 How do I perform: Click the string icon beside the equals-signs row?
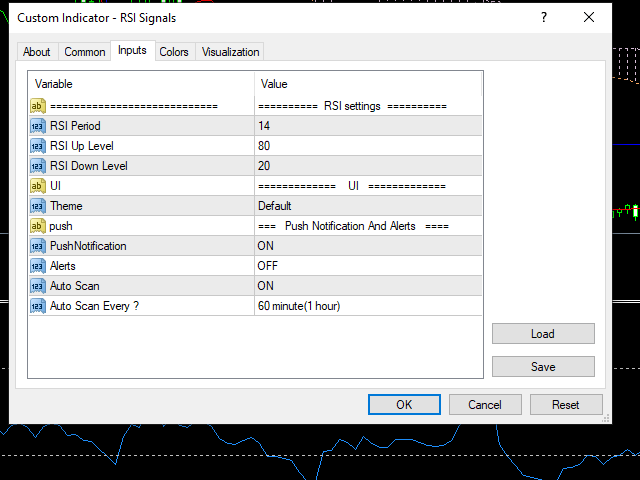[x=38, y=106]
